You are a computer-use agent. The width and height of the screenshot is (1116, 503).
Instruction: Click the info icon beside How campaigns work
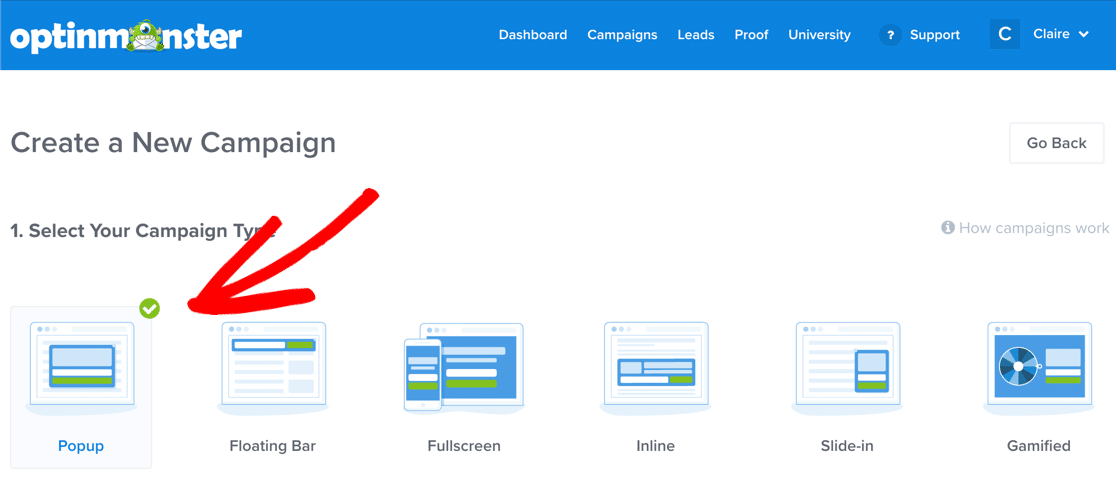[x=947, y=228]
